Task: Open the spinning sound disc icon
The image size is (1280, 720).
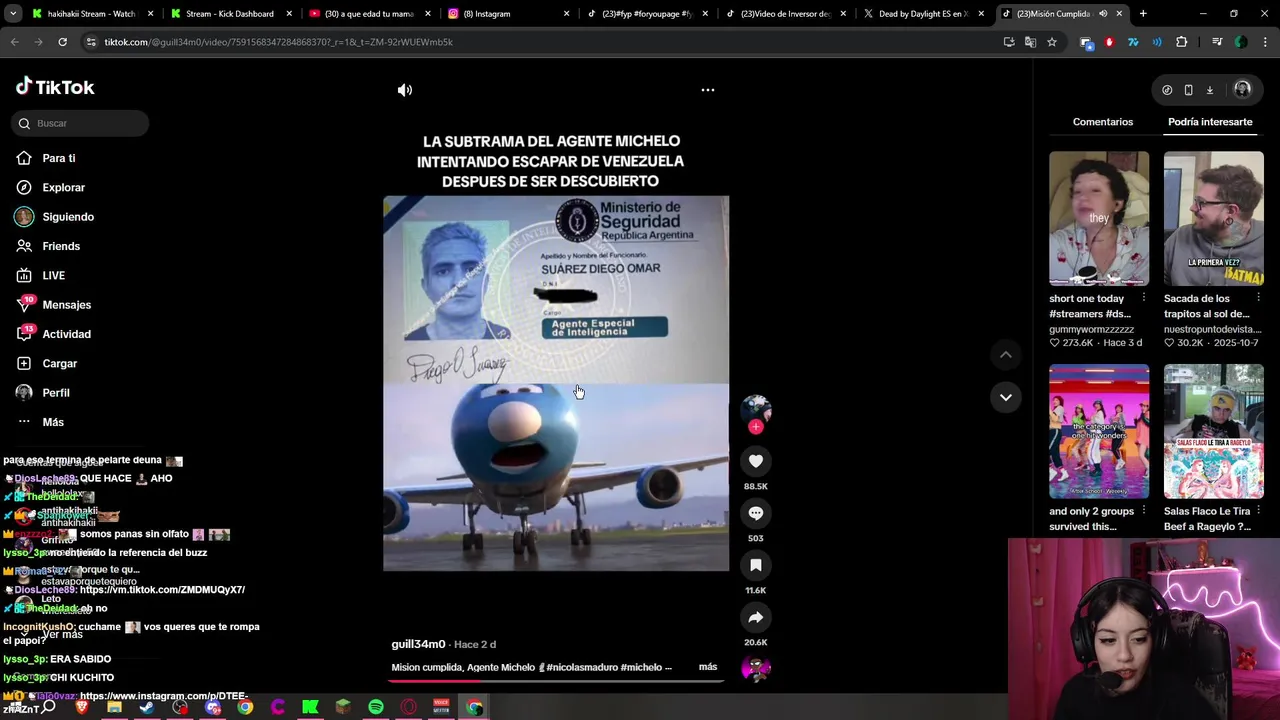Action: click(x=756, y=668)
